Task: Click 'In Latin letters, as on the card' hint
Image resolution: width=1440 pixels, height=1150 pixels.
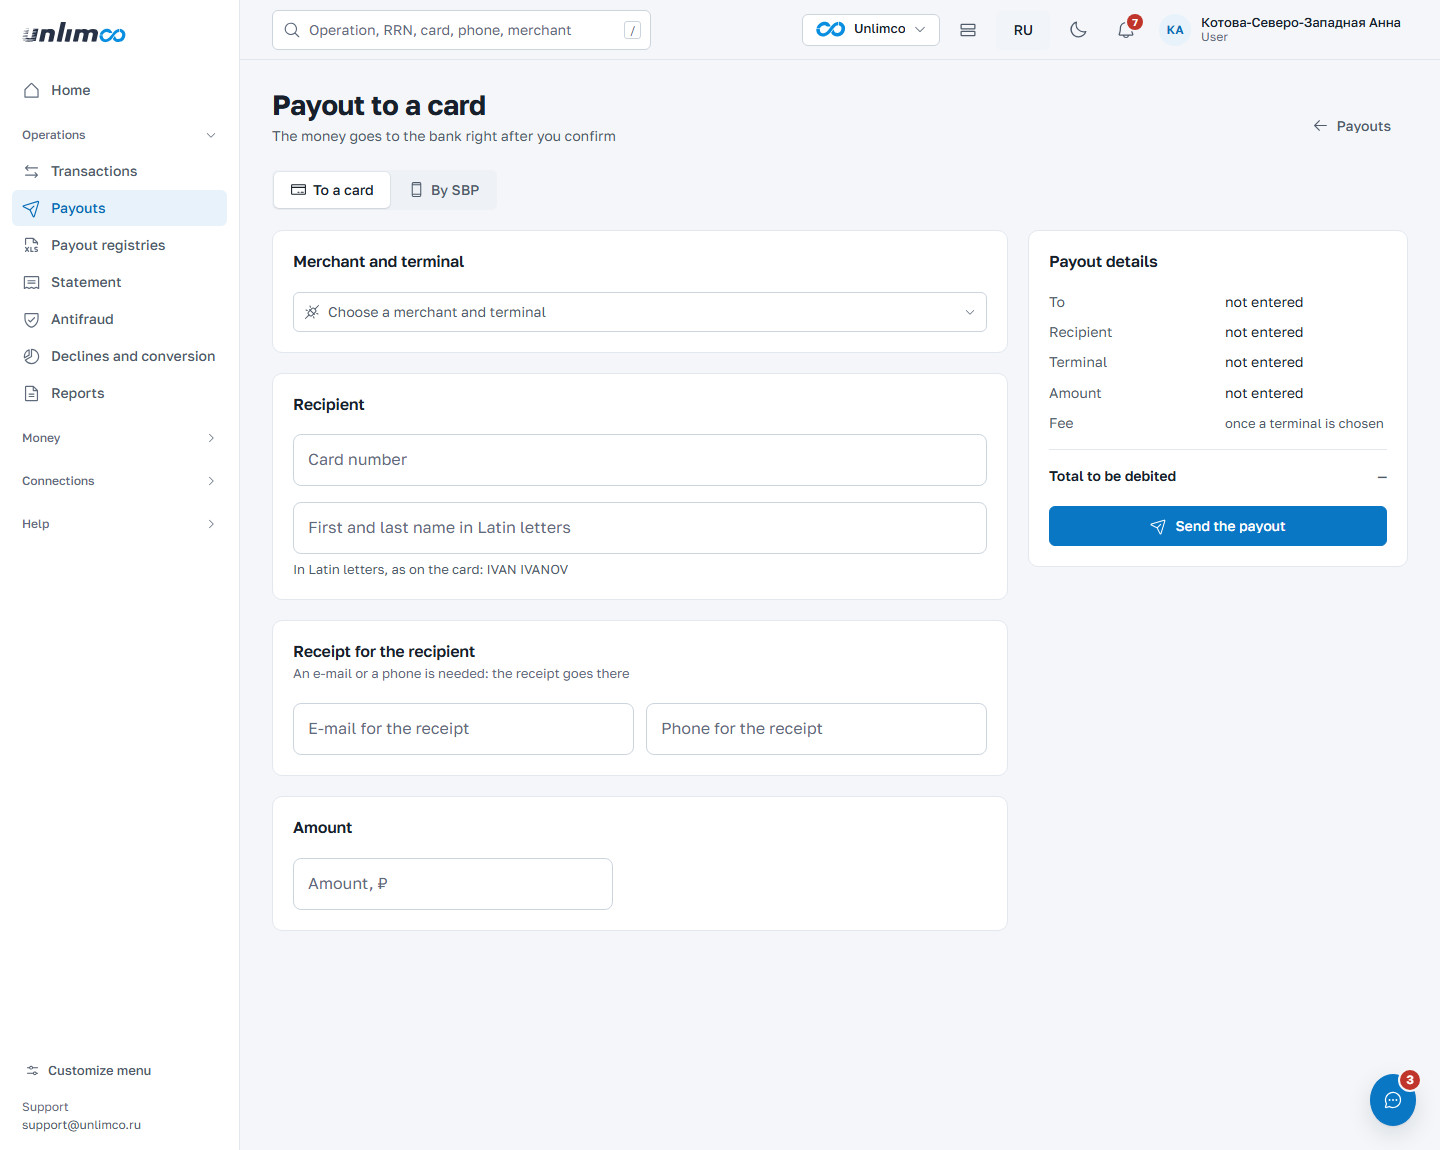Action: click(430, 570)
